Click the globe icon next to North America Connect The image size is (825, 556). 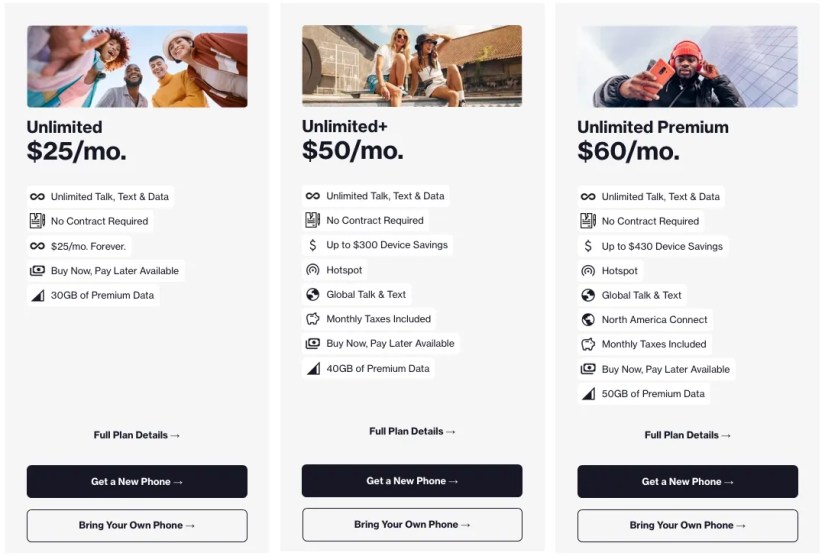588,319
